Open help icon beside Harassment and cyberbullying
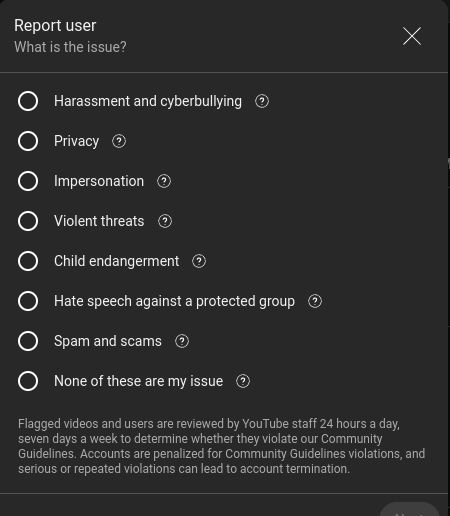 pos(262,101)
